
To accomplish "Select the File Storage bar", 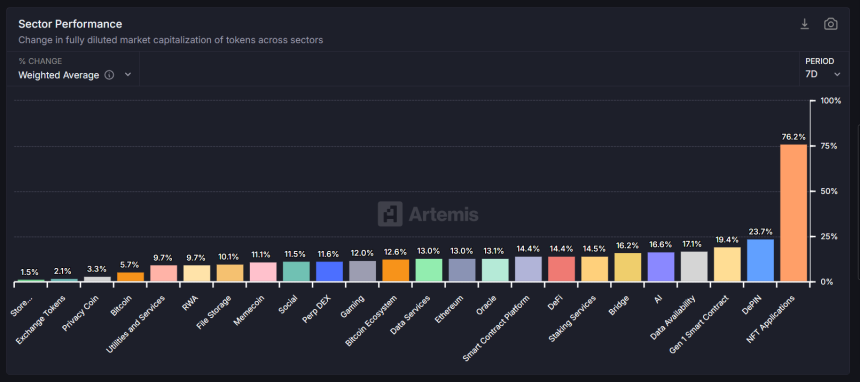I will point(230,273).
